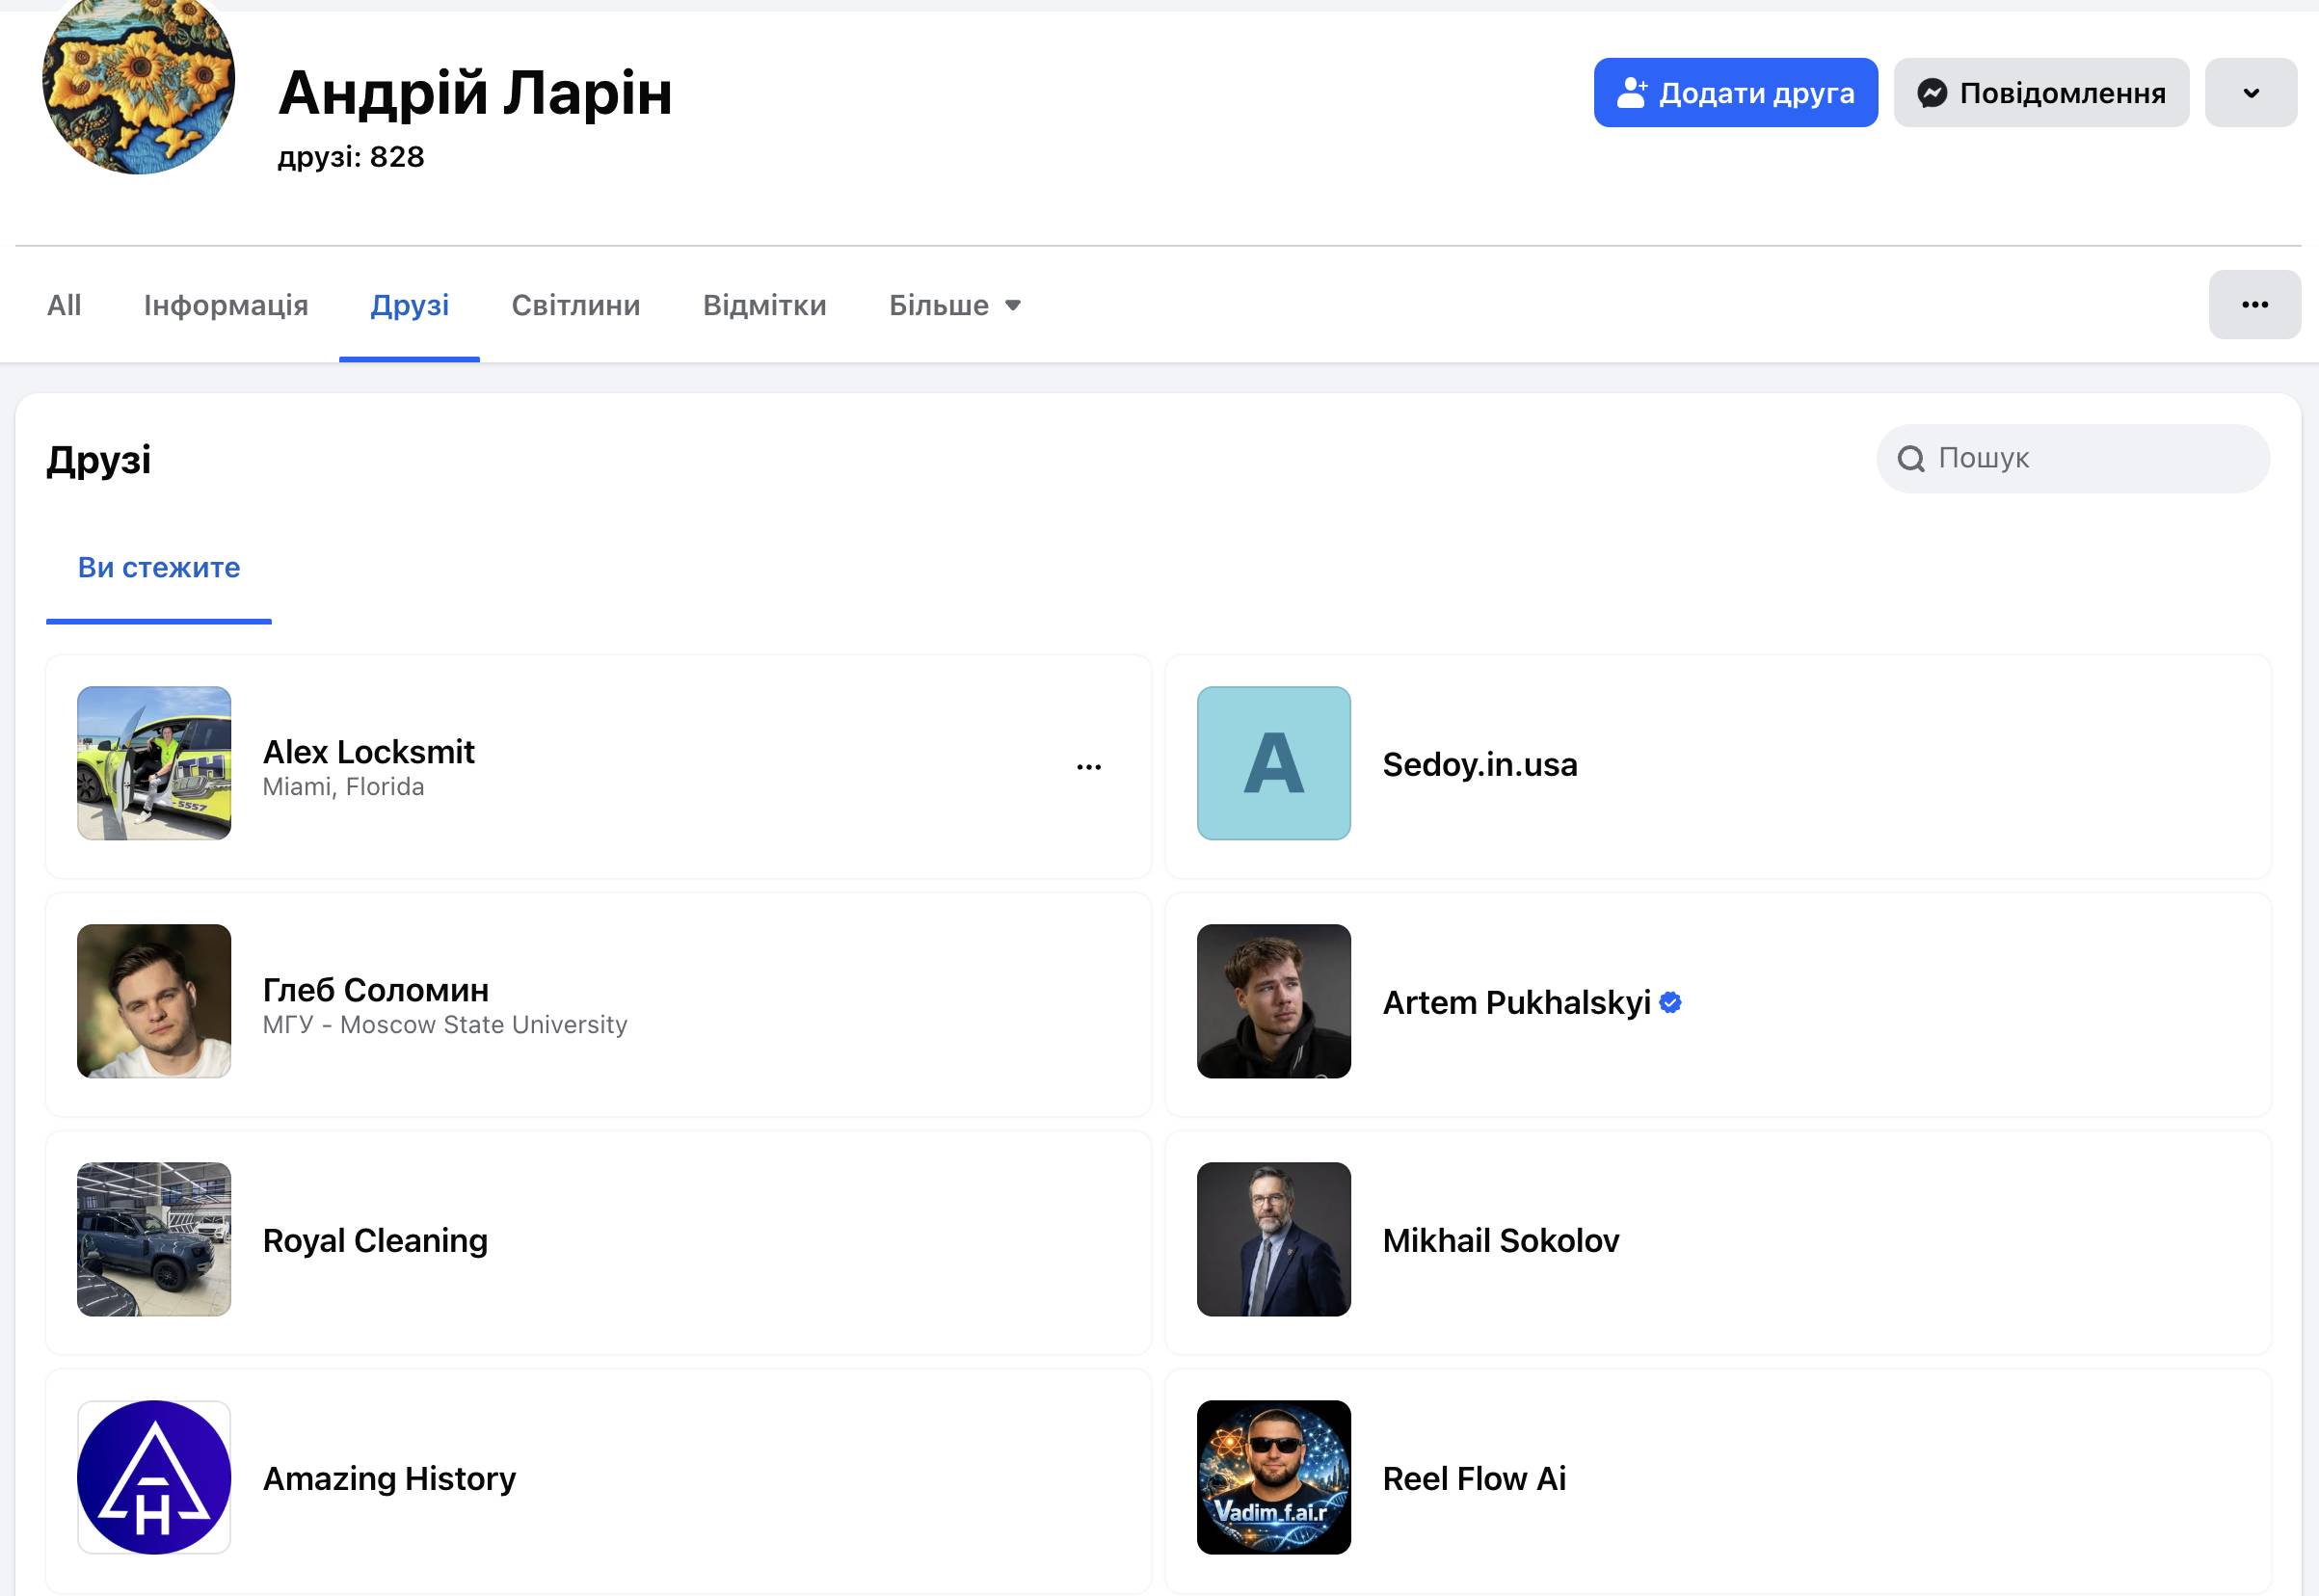The height and width of the screenshot is (1596, 2319).
Task: Open the Reel Flow Ai profile link
Action: [x=1474, y=1478]
